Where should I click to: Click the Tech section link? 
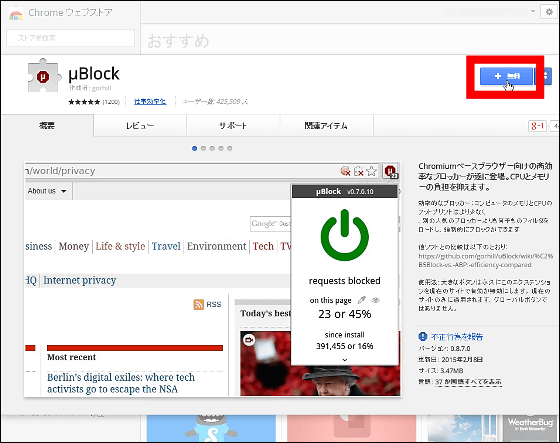click(x=263, y=246)
